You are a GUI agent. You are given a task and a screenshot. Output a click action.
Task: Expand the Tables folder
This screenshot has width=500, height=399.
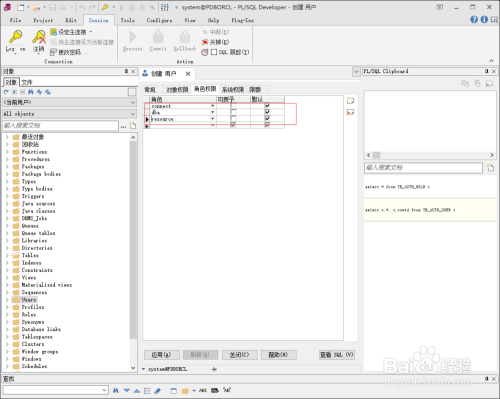point(7,255)
